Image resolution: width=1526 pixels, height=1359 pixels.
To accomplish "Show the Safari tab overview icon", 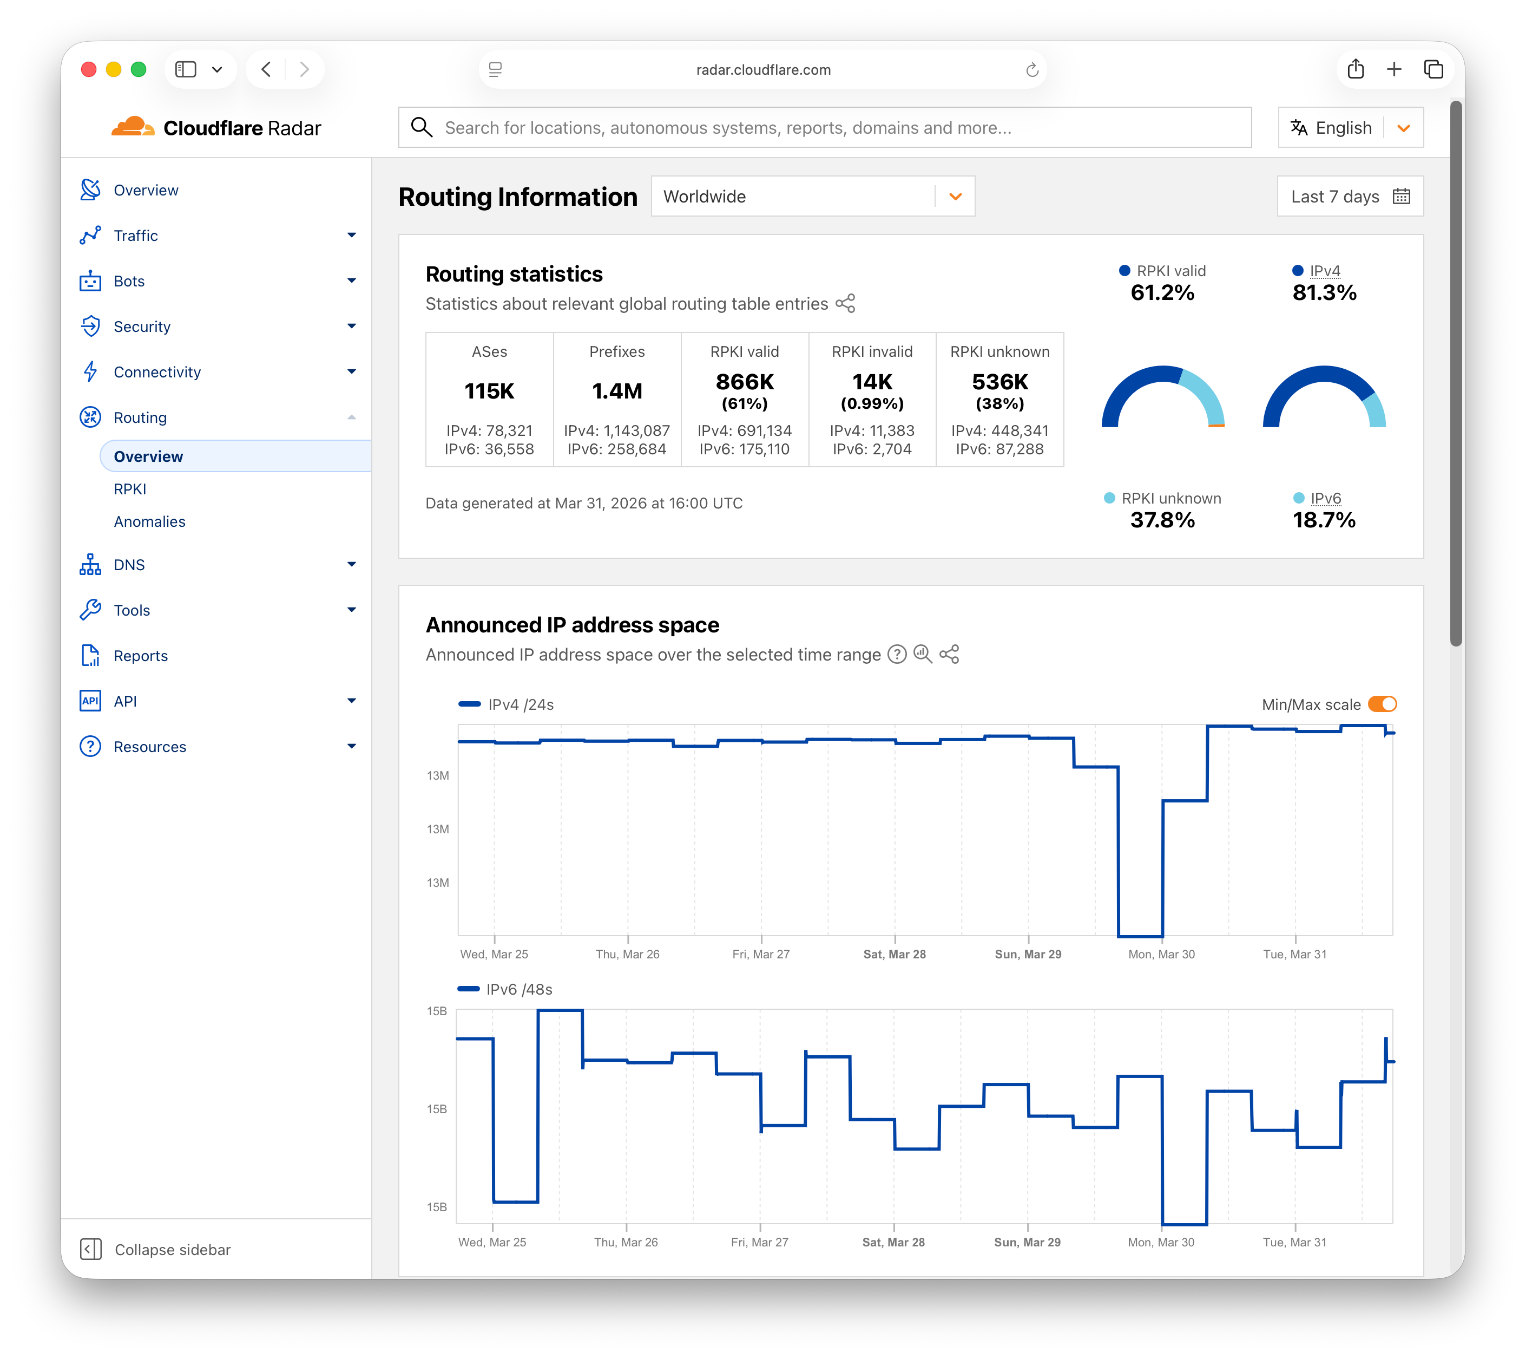I will pos(1433,69).
